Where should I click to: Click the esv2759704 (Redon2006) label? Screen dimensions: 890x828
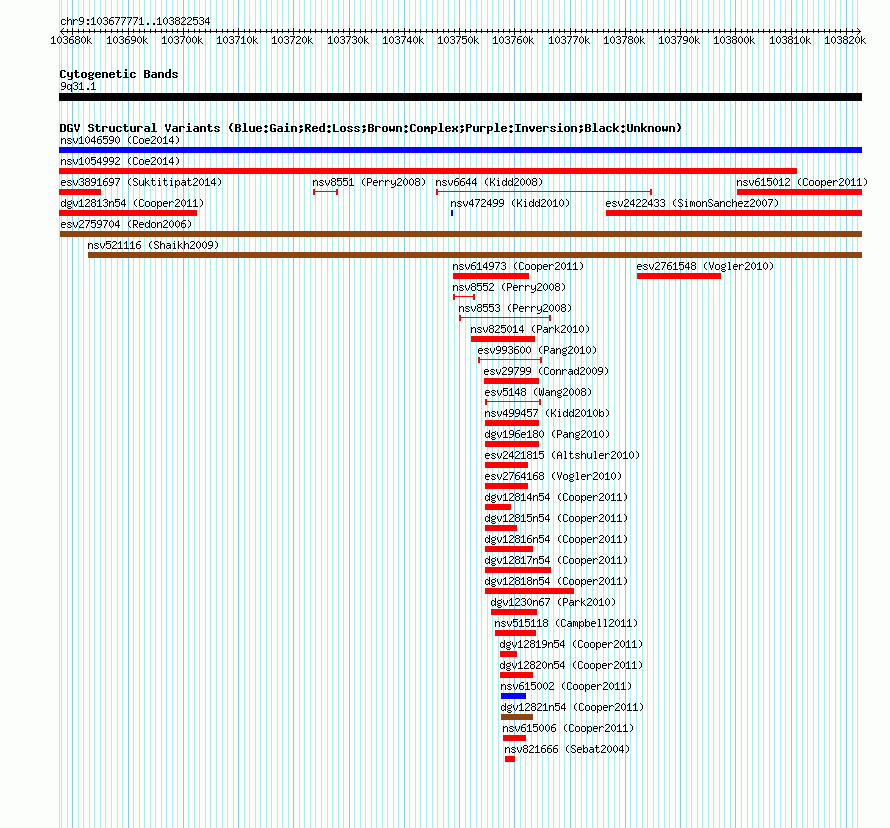126,224
